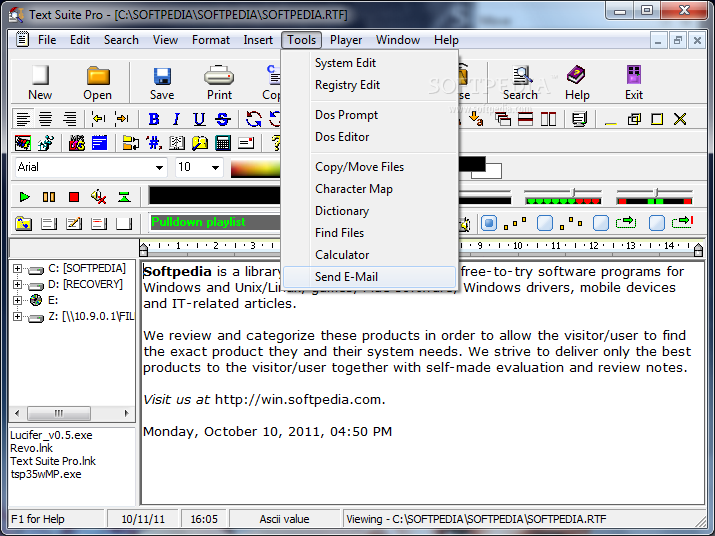Click the New document button

click(40, 83)
